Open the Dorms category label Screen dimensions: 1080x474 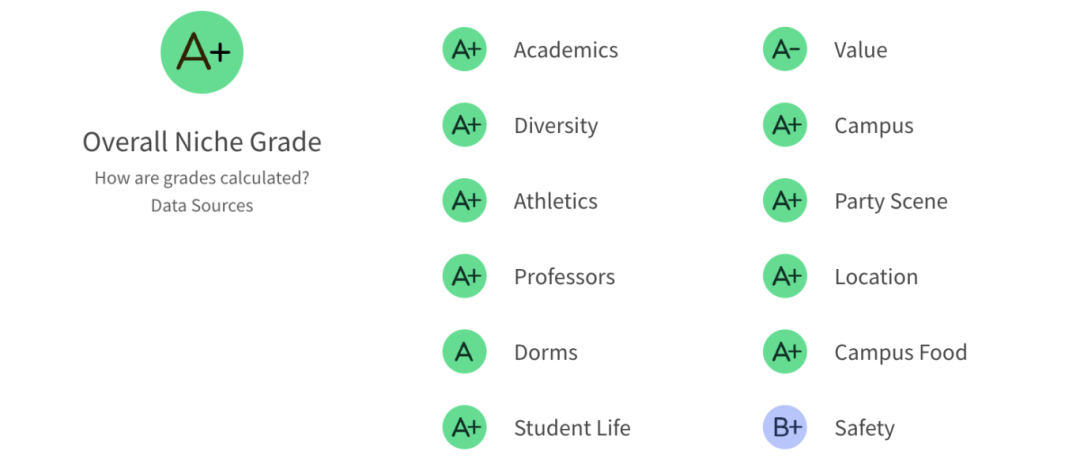coord(546,353)
